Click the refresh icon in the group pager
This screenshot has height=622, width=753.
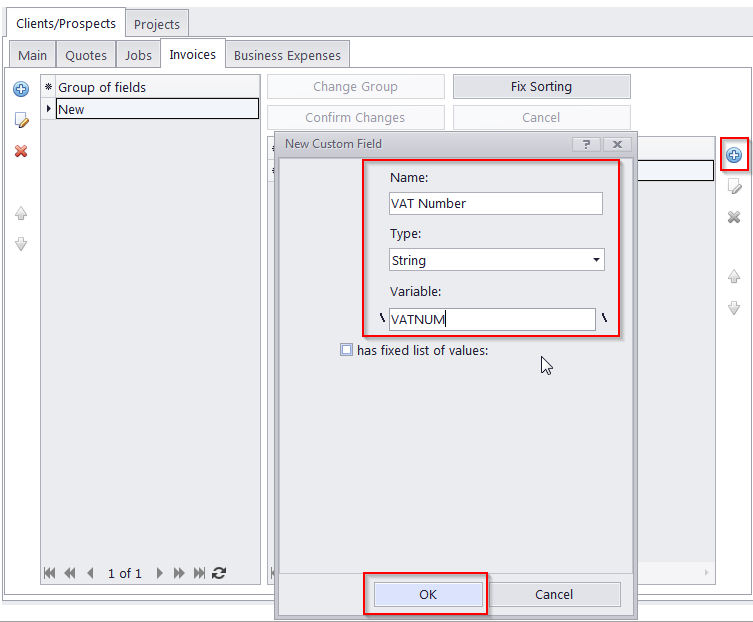(x=219, y=573)
